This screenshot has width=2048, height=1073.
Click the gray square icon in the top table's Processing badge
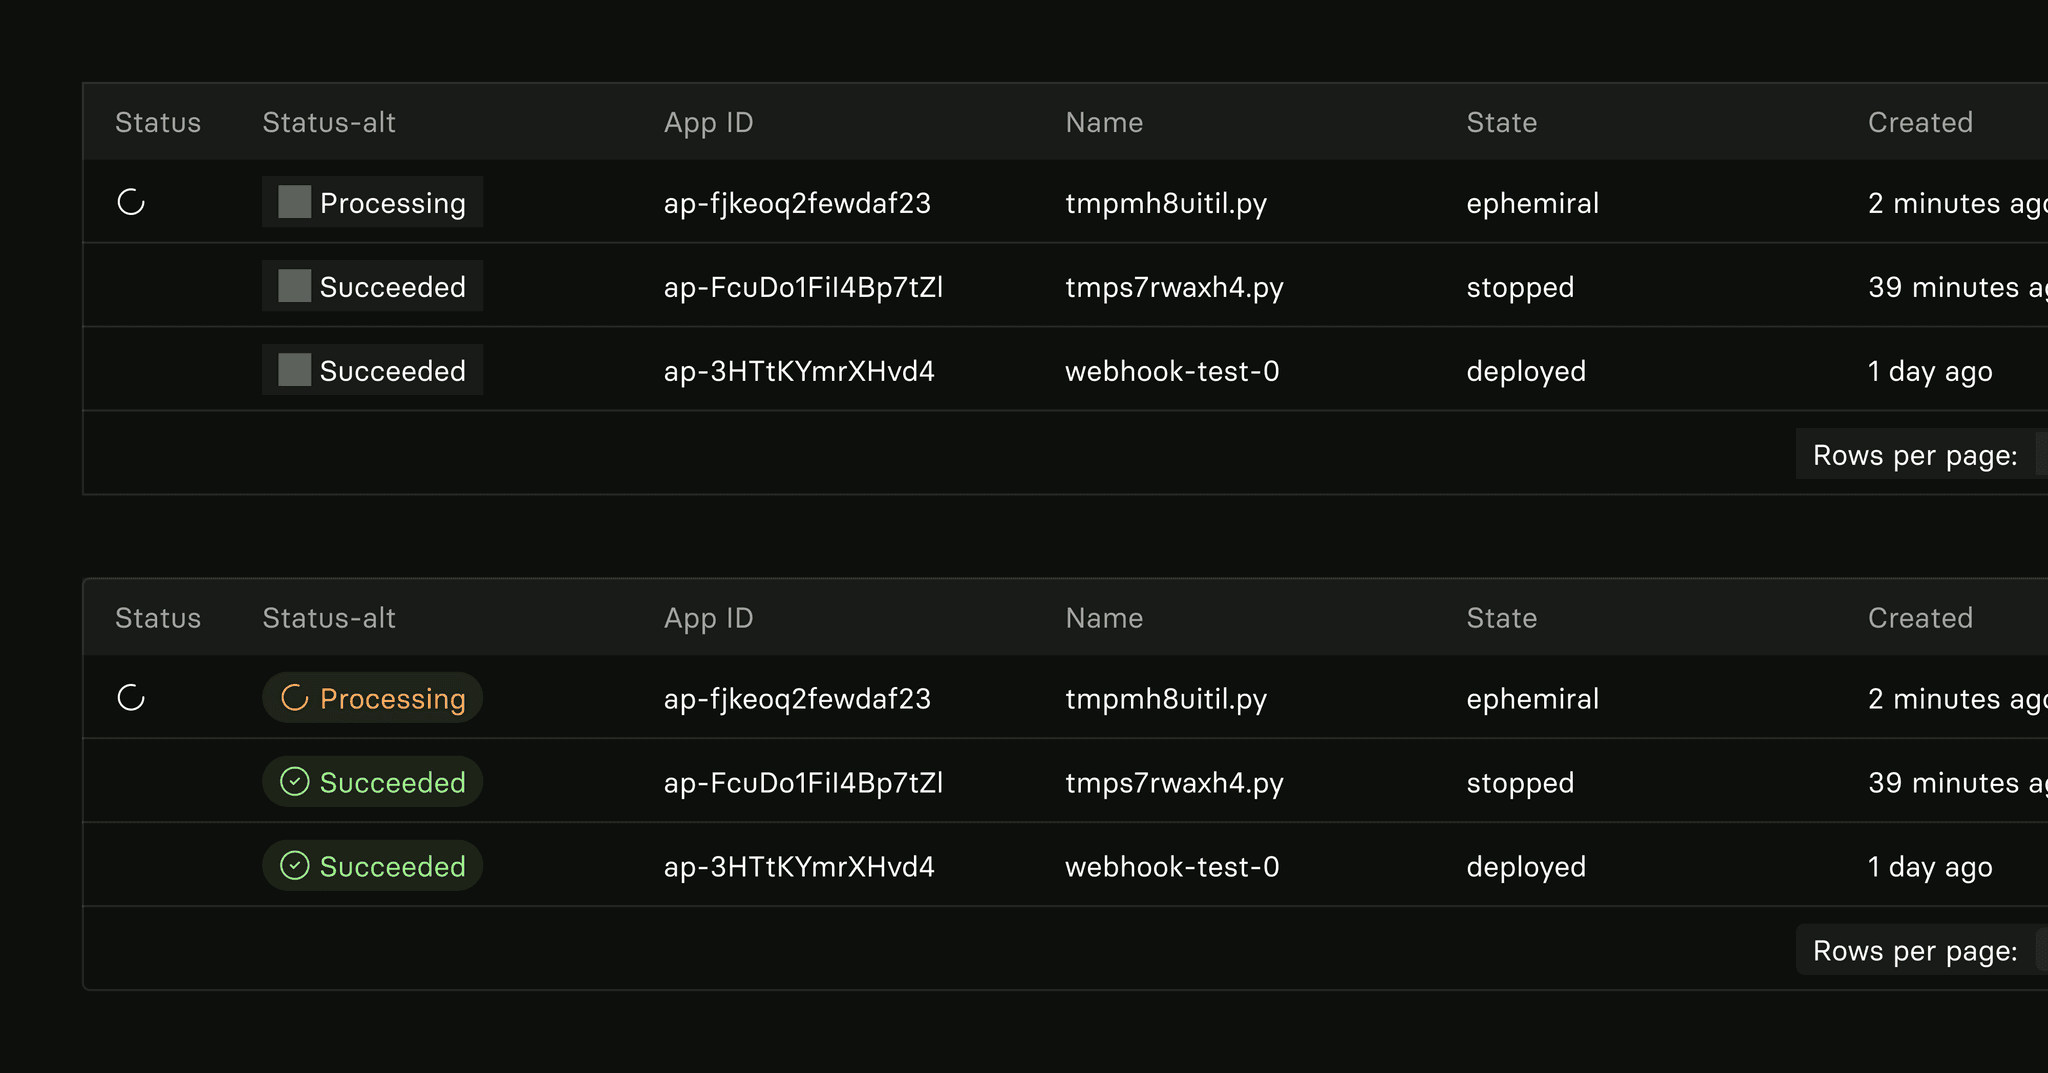coord(294,202)
